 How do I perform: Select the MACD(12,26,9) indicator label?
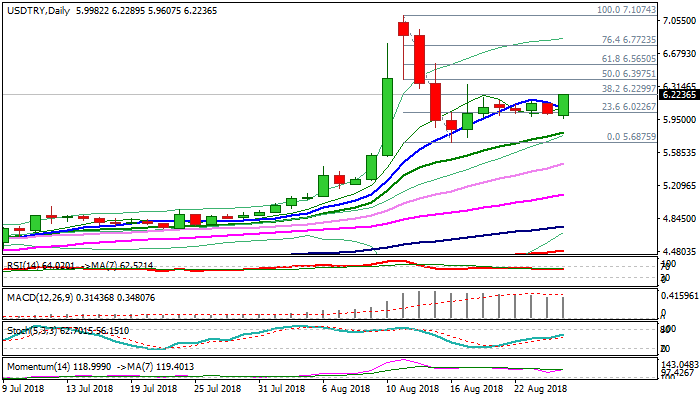click(36, 298)
